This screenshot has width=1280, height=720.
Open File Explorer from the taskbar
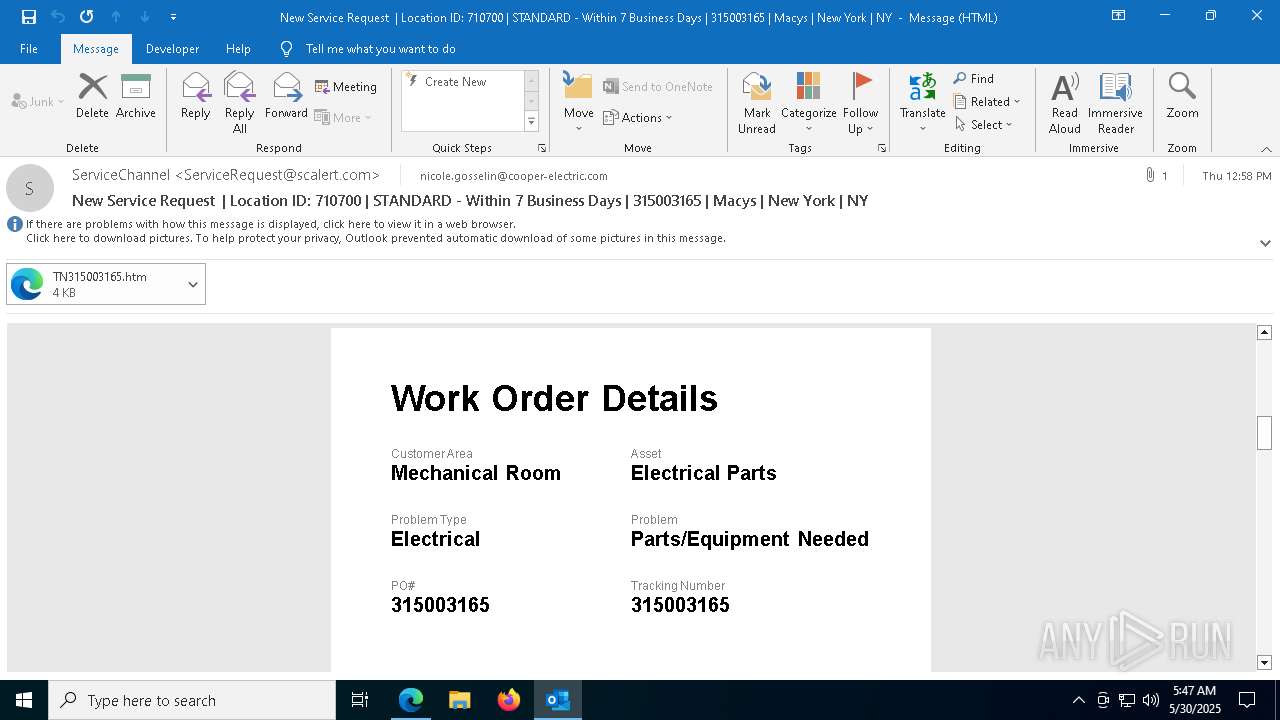[460, 700]
